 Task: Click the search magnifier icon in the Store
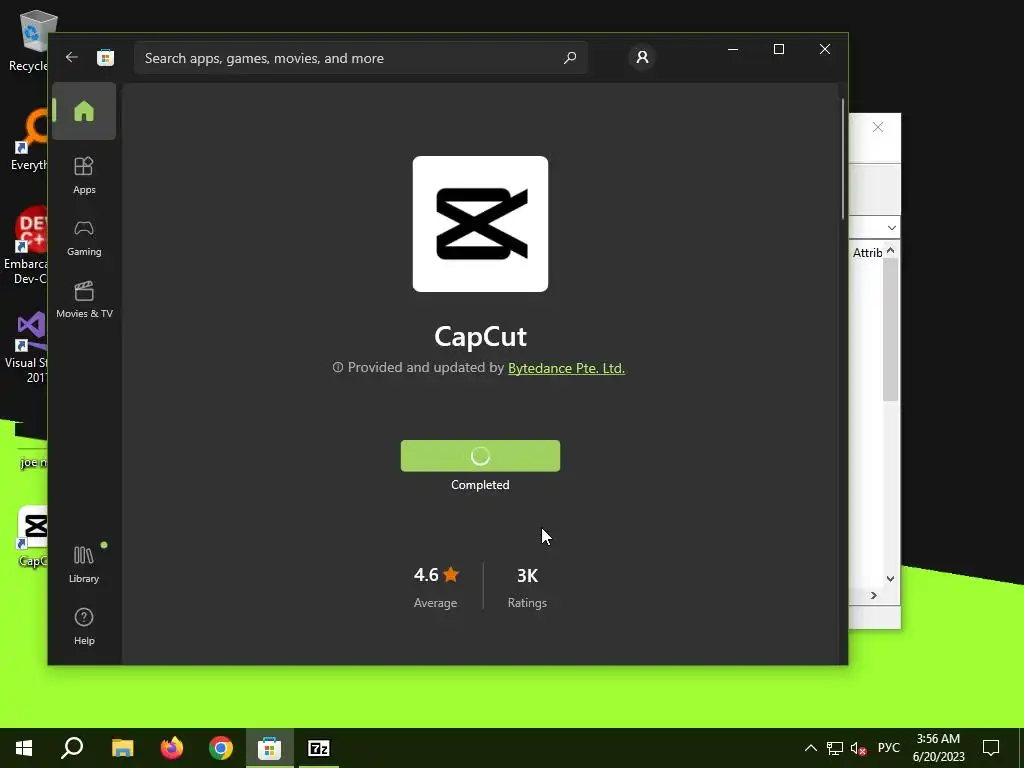(569, 57)
